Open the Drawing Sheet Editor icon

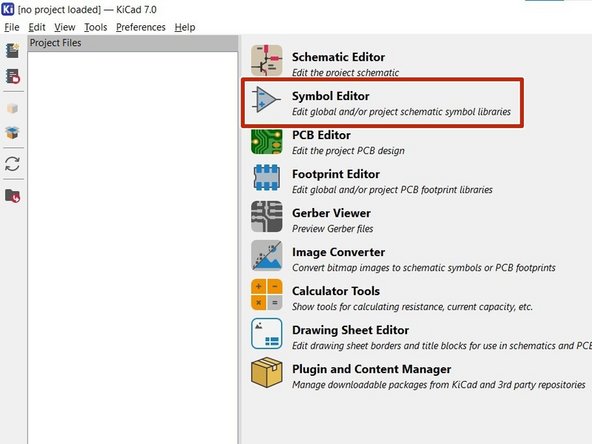tap(267, 333)
